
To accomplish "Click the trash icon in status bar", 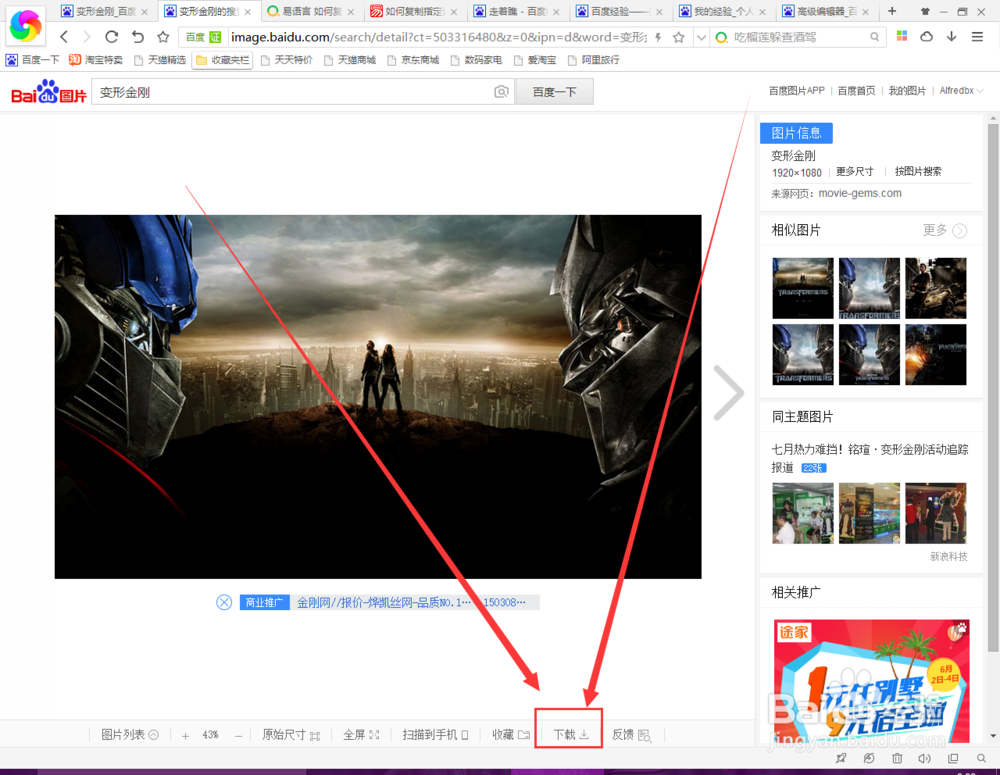I will coord(897,758).
